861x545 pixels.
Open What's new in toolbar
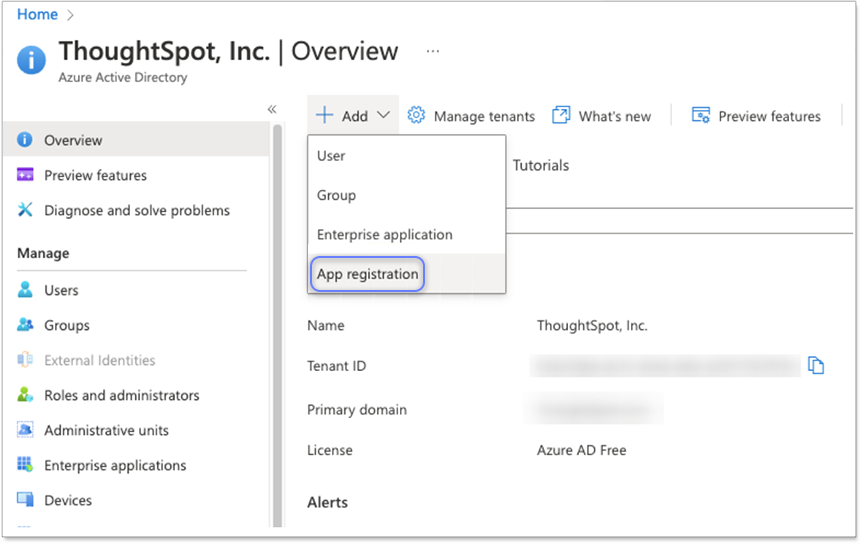tap(602, 116)
